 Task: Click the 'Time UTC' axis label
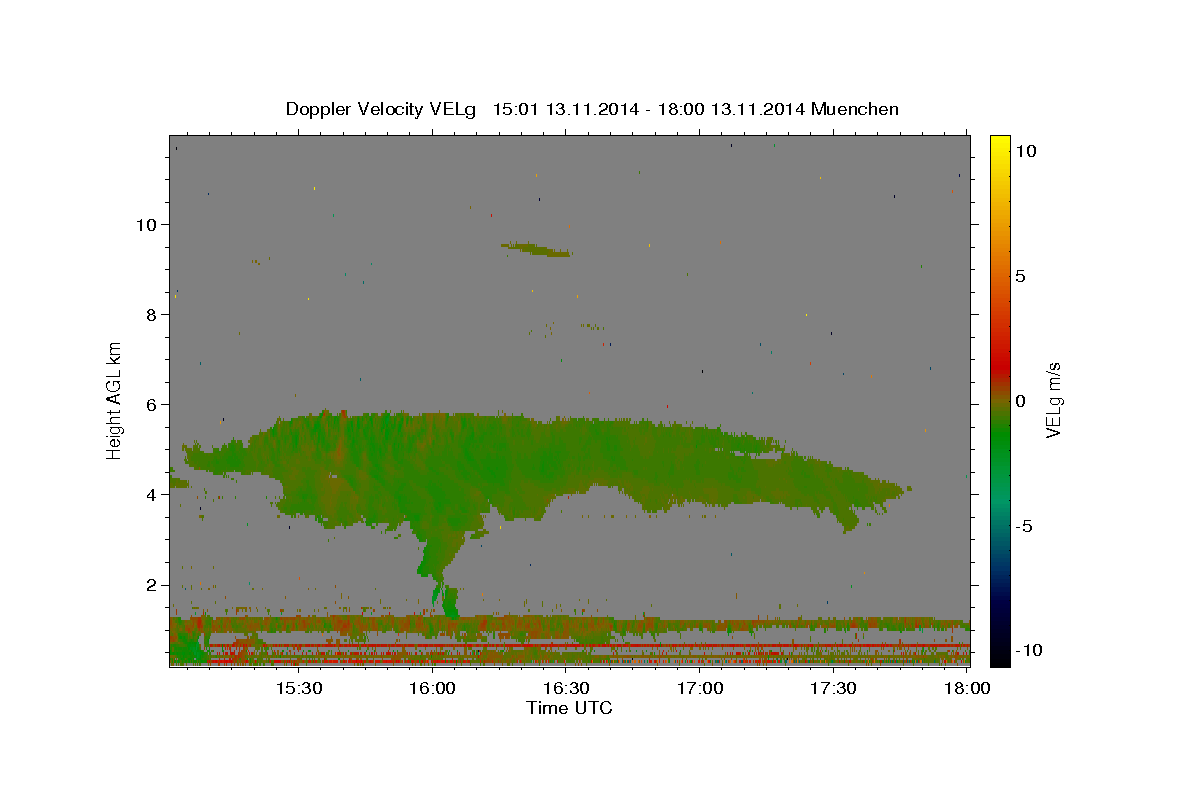[569, 708]
